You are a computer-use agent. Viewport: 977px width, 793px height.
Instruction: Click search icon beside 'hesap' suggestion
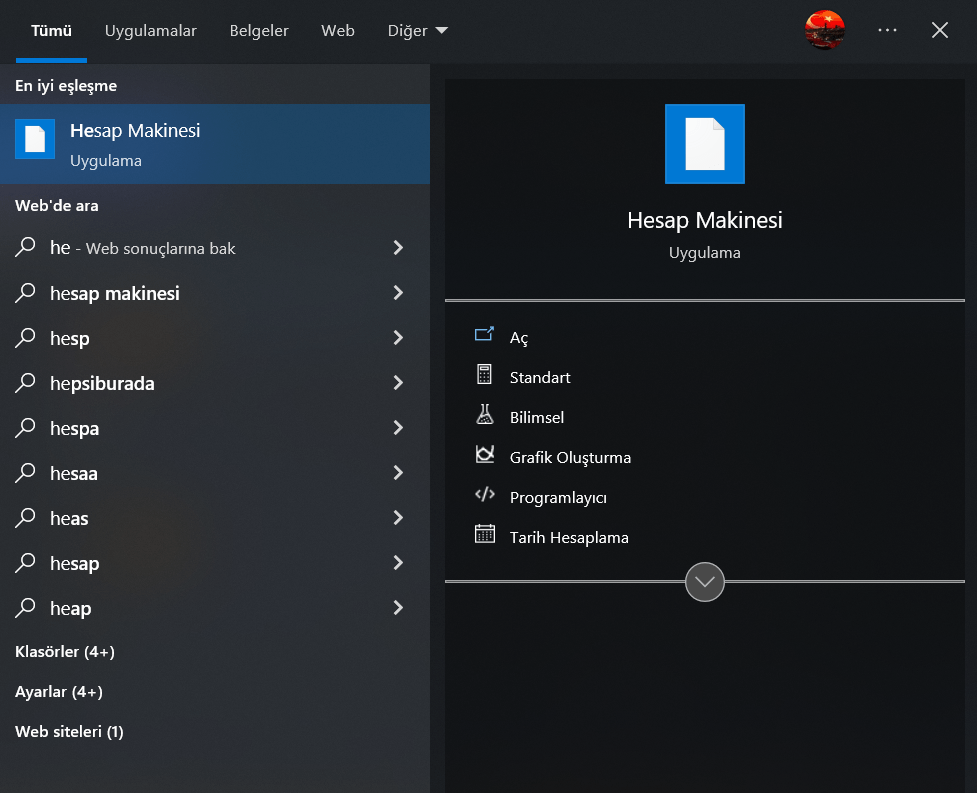click(25, 563)
